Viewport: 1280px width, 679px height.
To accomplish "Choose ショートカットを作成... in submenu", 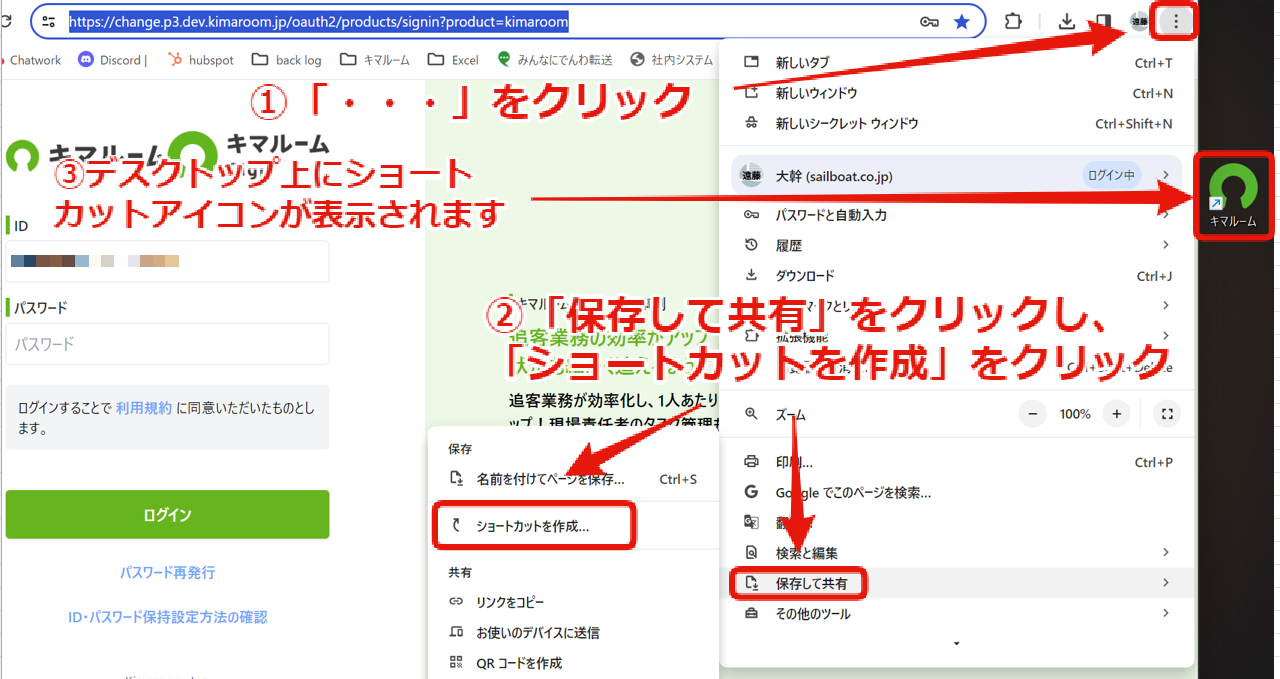I will (x=572, y=525).
